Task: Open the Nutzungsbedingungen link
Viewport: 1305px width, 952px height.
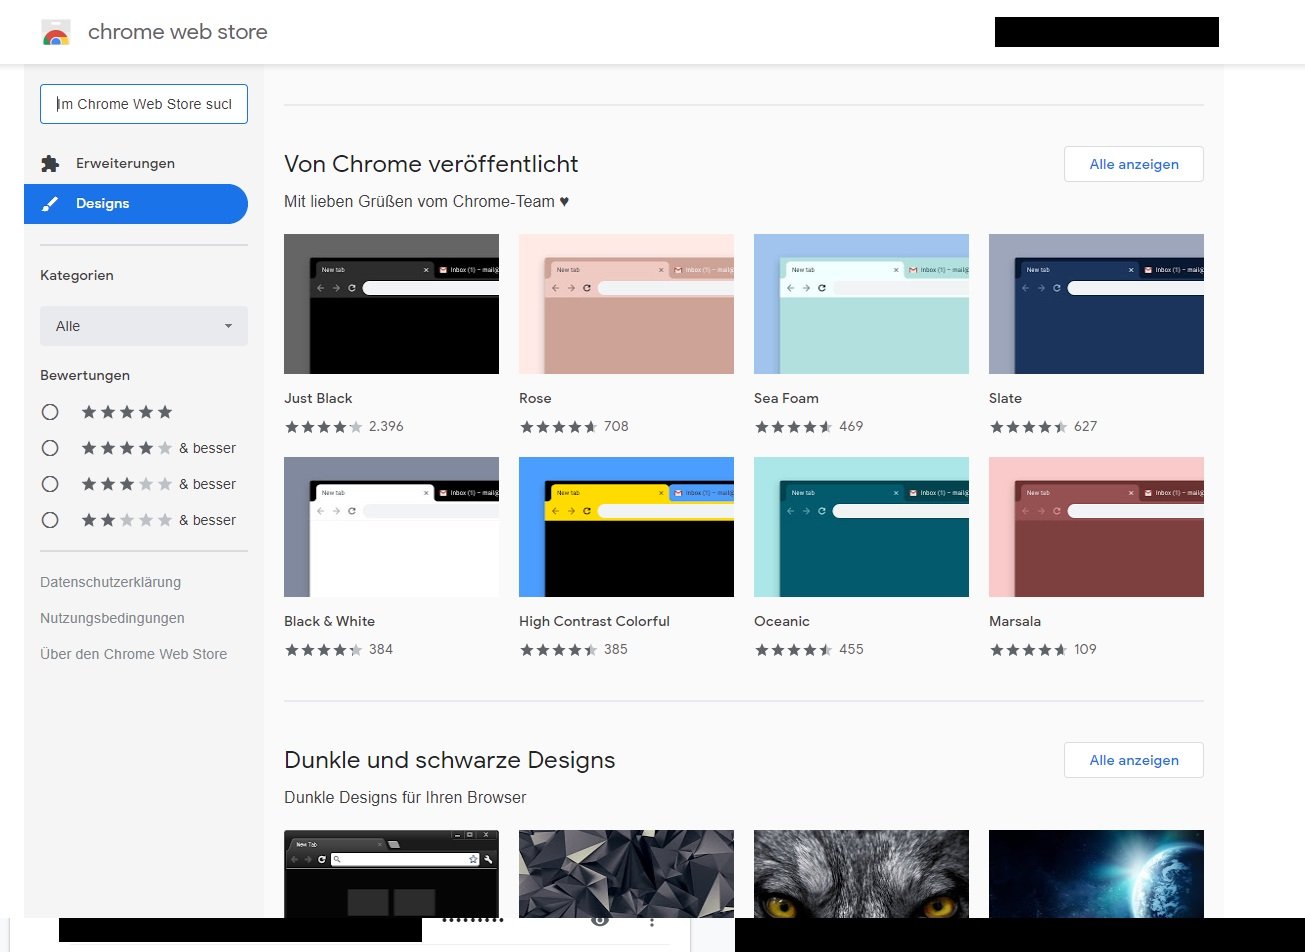Action: [112, 618]
